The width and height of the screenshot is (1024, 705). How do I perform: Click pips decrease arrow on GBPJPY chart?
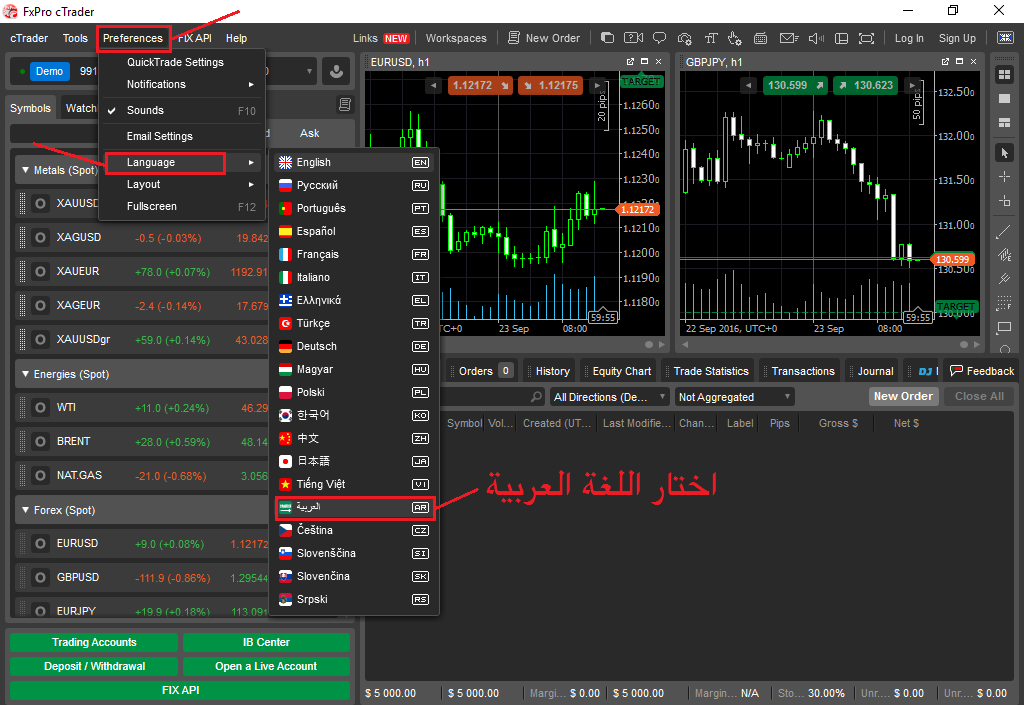click(748, 86)
